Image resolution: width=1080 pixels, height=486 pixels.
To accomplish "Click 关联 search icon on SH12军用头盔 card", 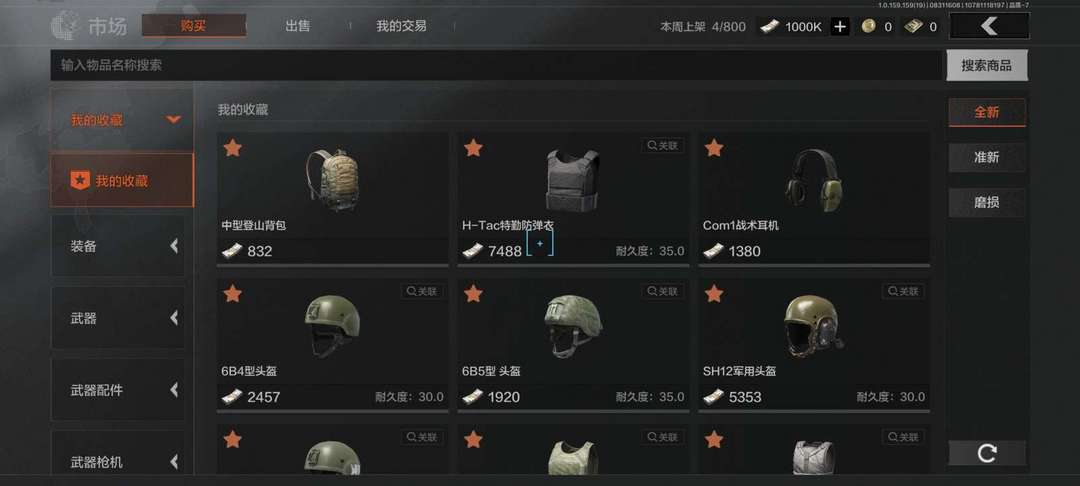I will (x=903, y=291).
